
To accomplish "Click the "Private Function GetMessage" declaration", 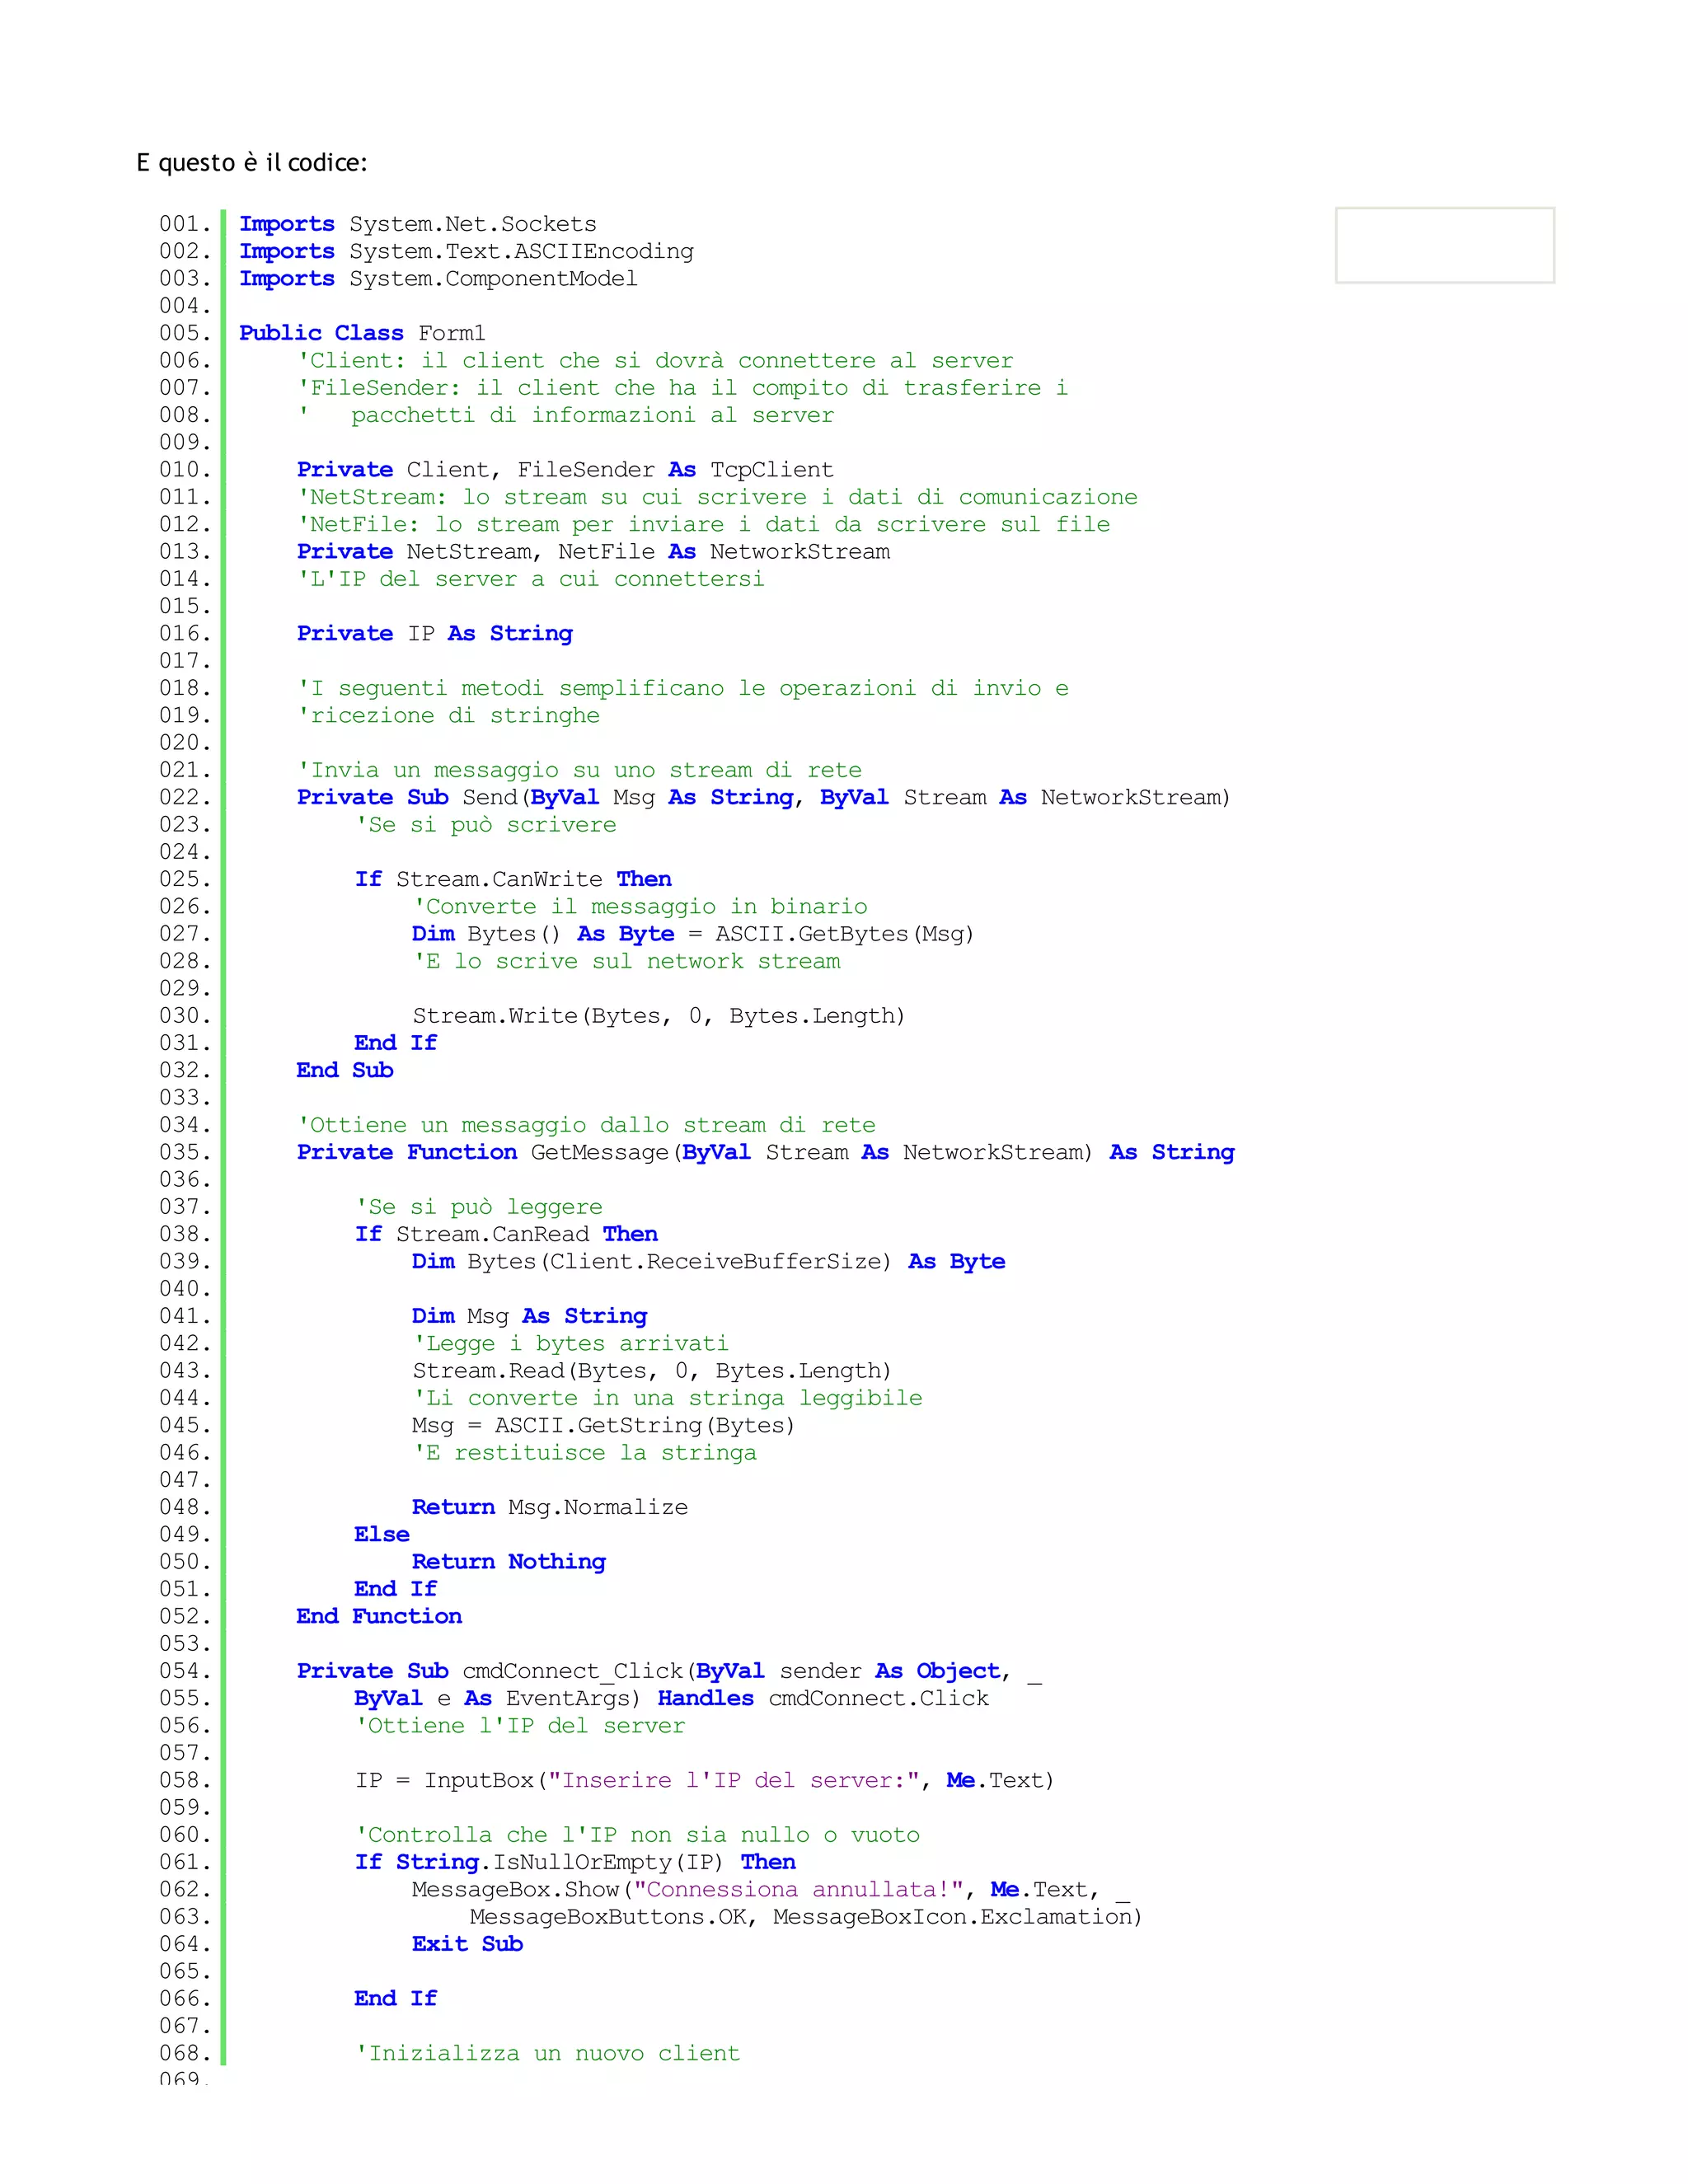I will click(x=766, y=1152).
